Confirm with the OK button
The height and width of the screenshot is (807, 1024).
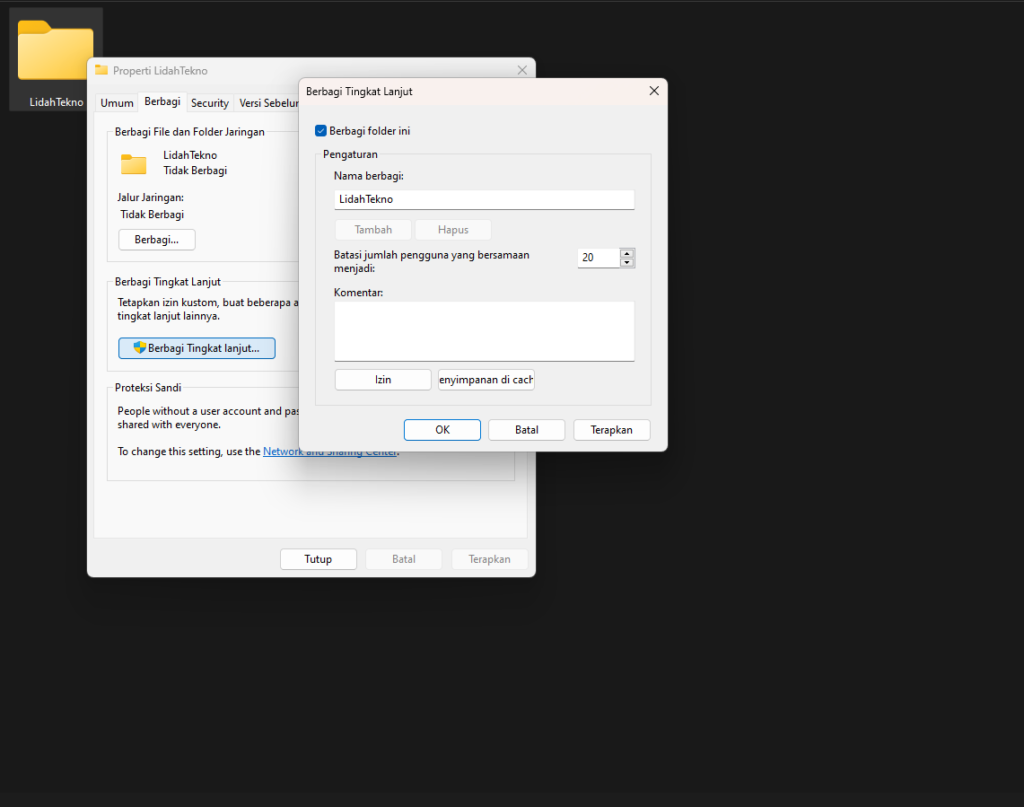pyautogui.click(x=442, y=430)
